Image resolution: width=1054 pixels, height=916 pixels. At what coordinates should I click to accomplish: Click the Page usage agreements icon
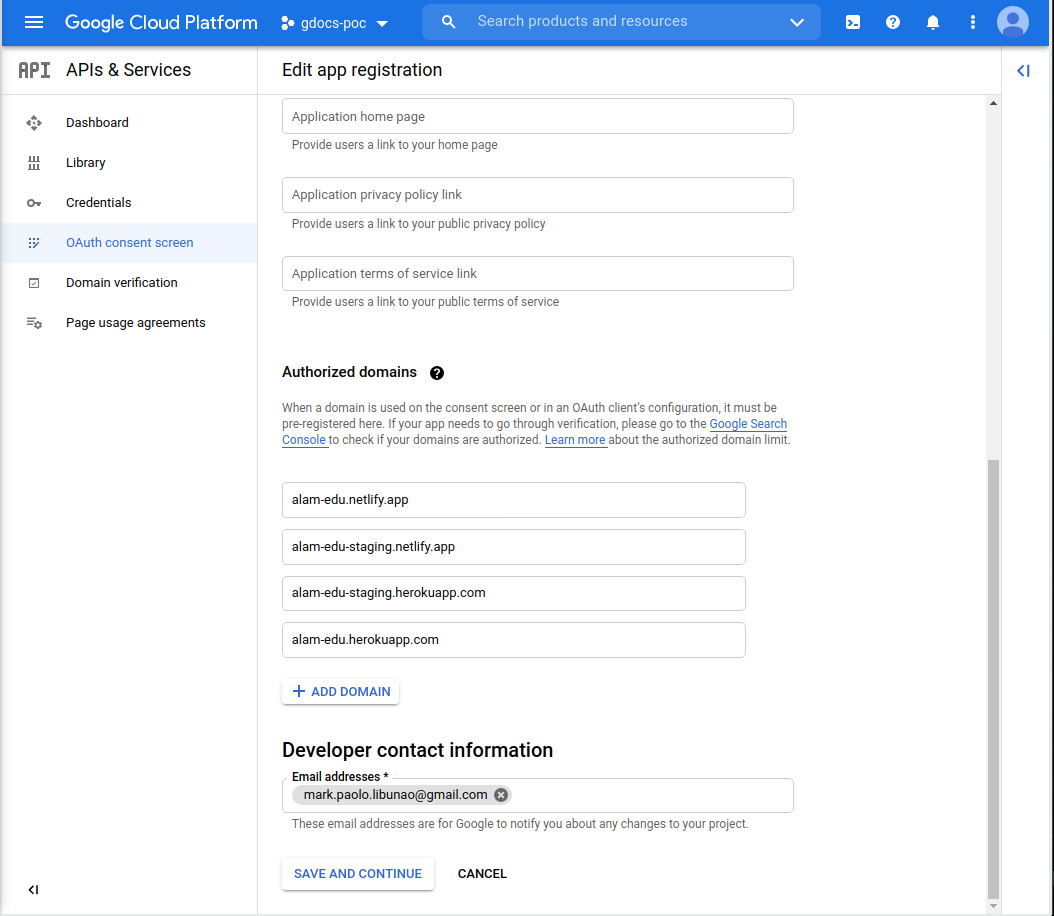click(34, 323)
